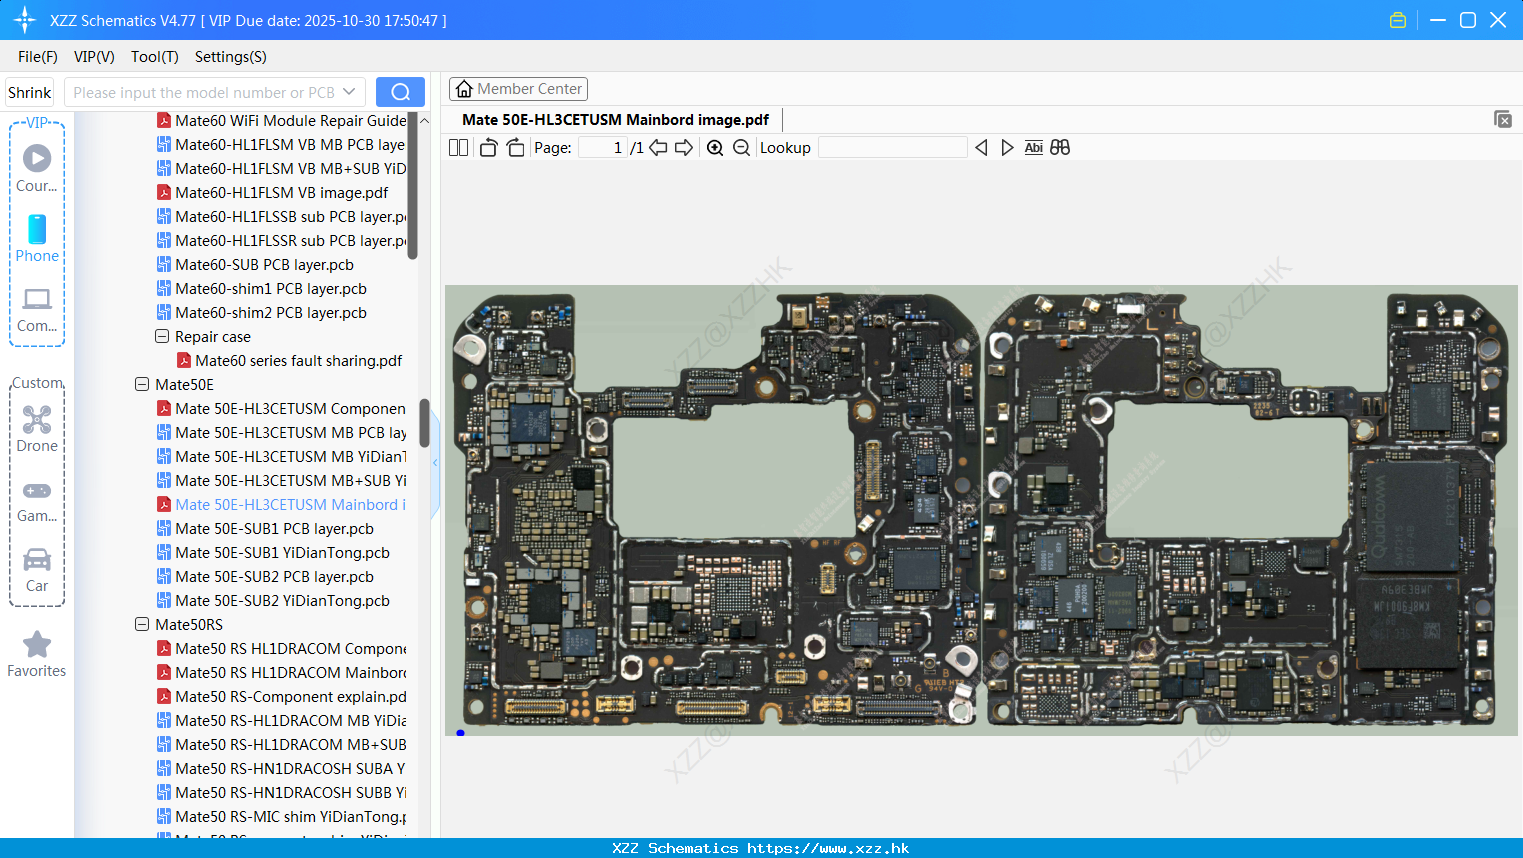Go to previous page arrow

658,148
